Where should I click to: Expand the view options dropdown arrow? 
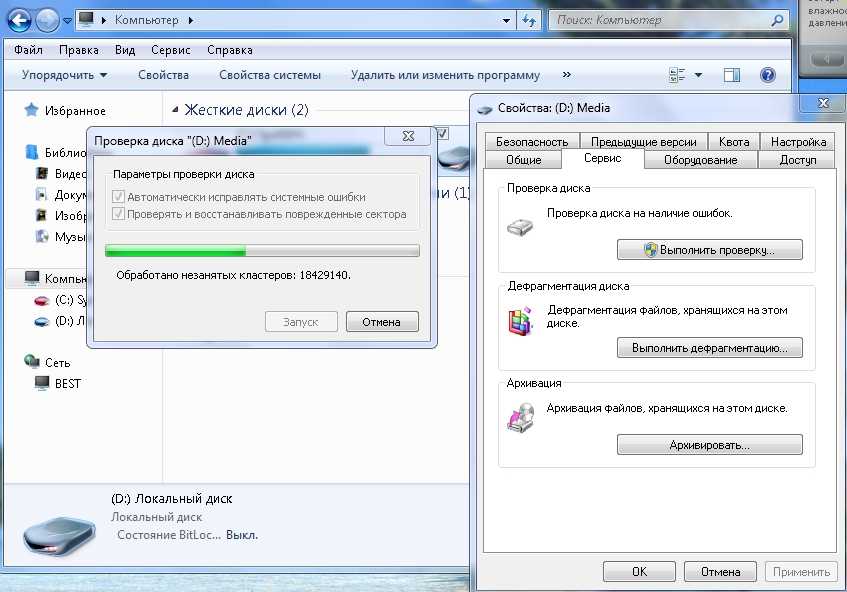(x=698, y=75)
